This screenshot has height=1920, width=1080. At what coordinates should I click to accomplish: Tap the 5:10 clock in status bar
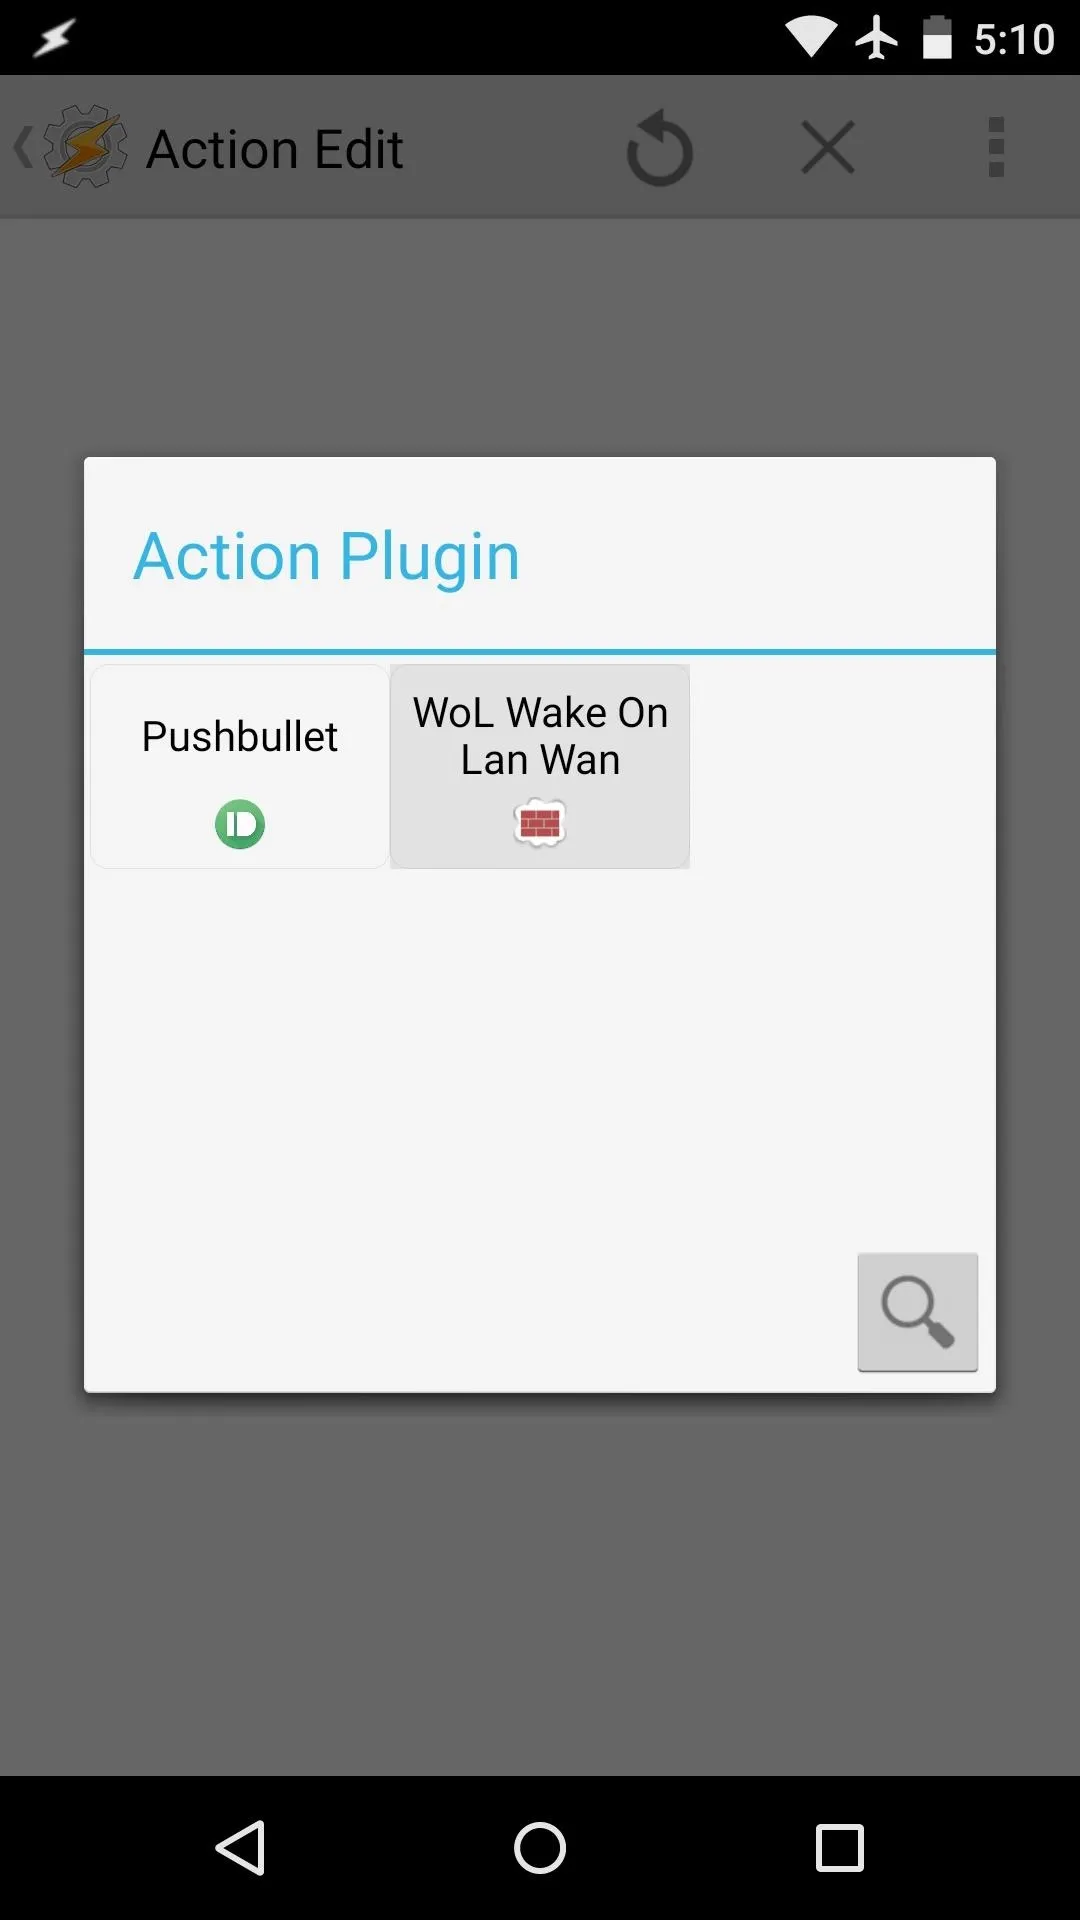(x=1014, y=39)
